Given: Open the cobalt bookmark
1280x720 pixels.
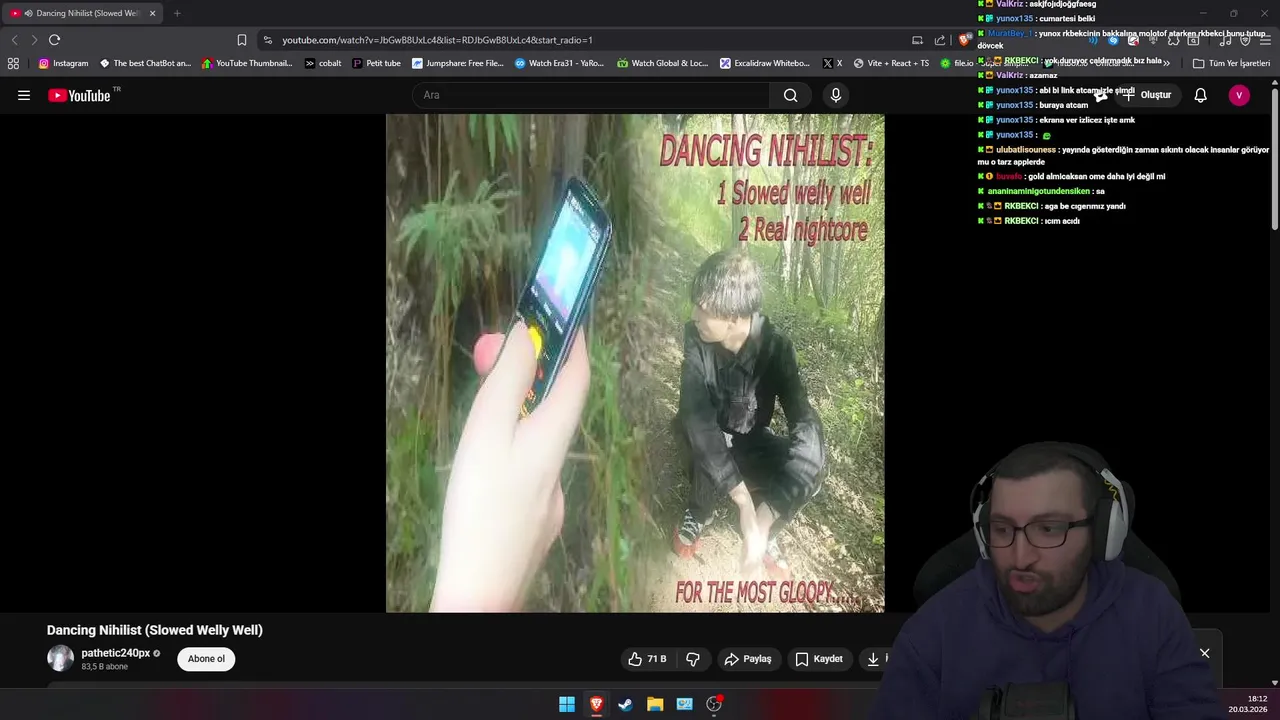Looking at the screenshot, I should point(323,63).
